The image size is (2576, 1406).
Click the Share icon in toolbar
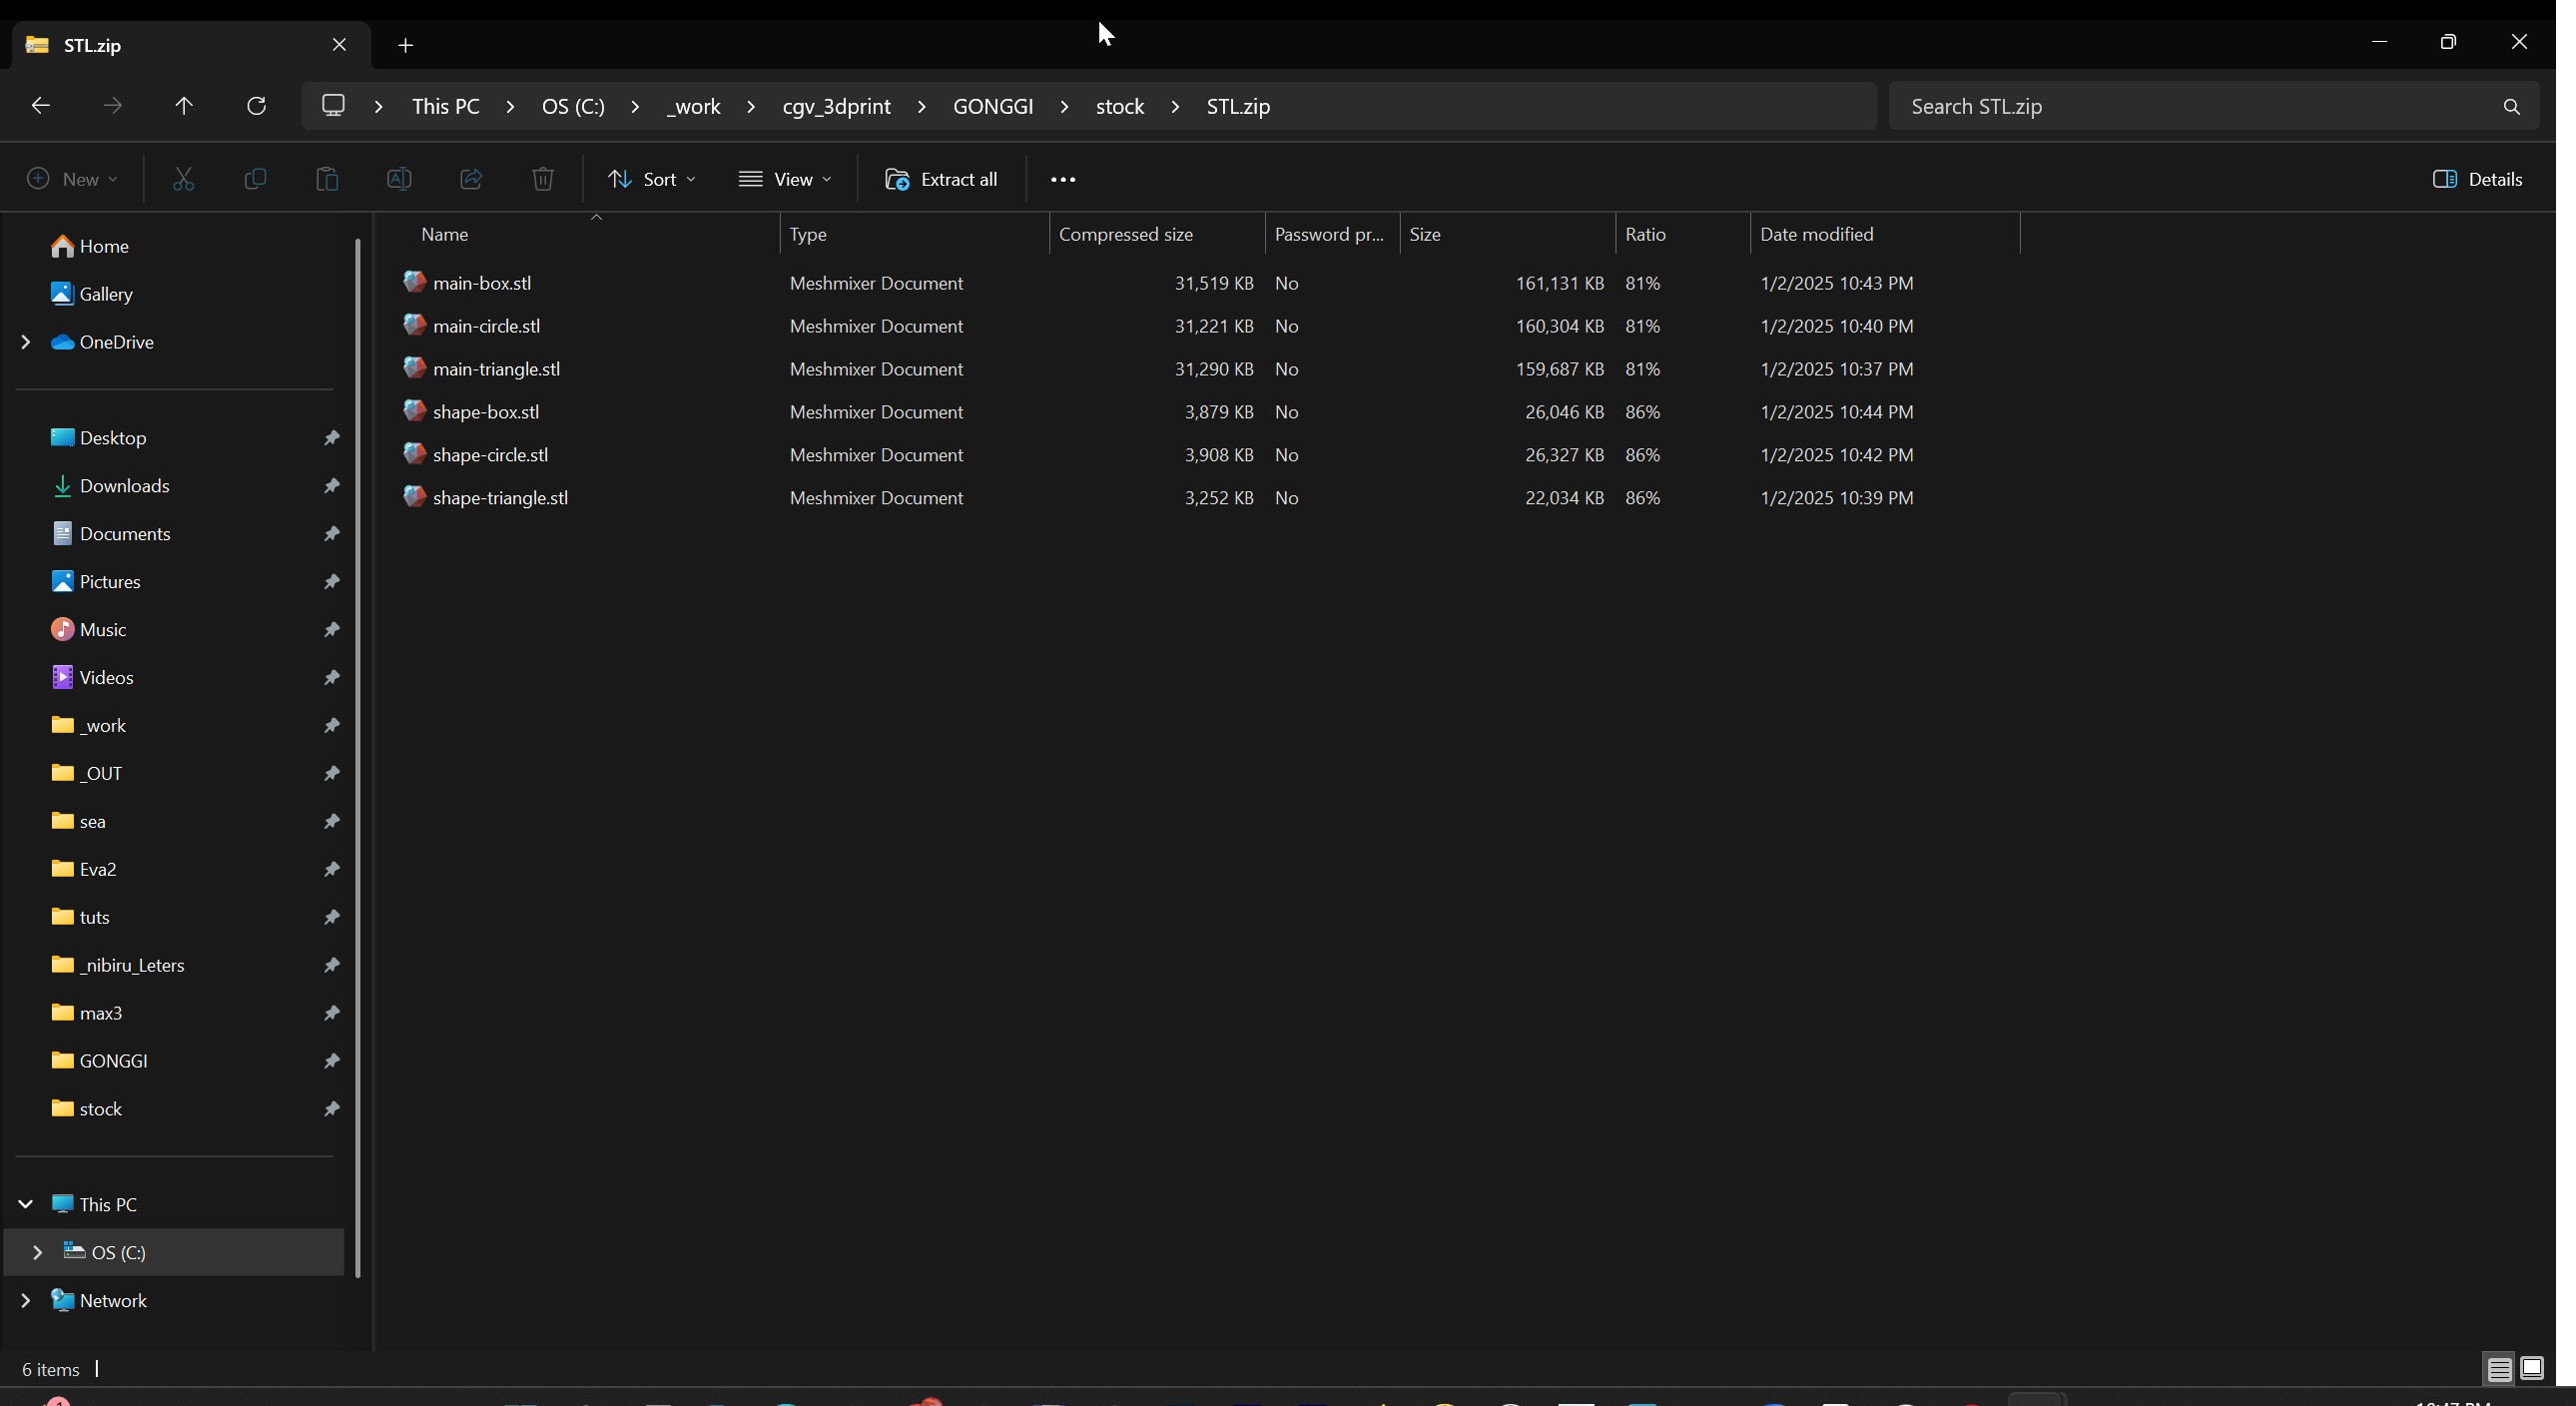(x=471, y=179)
